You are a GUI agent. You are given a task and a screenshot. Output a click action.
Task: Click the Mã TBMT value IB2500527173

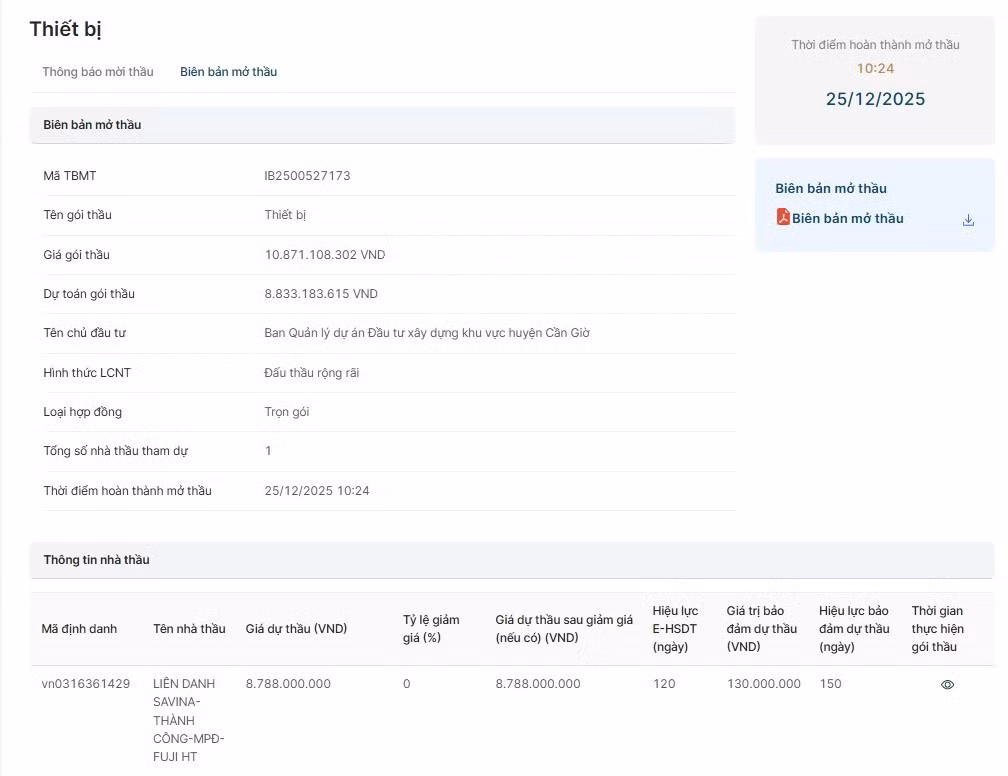pyautogui.click(x=307, y=176)
